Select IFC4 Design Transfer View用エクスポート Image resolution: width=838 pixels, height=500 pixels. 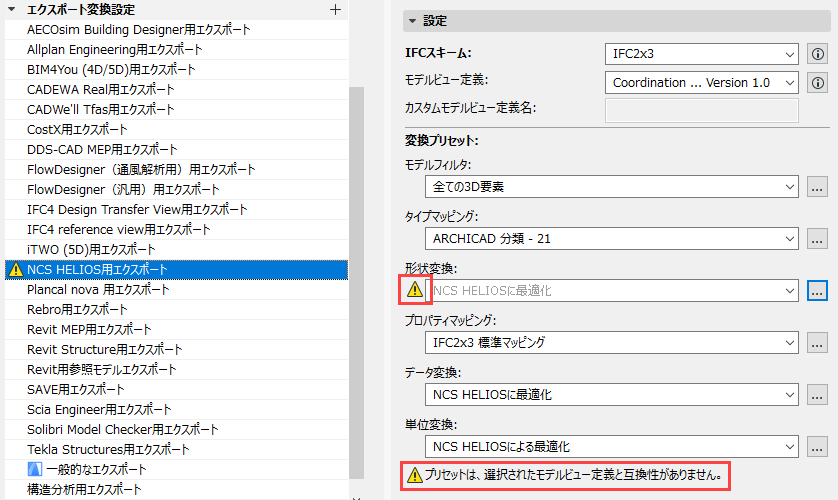176,209
